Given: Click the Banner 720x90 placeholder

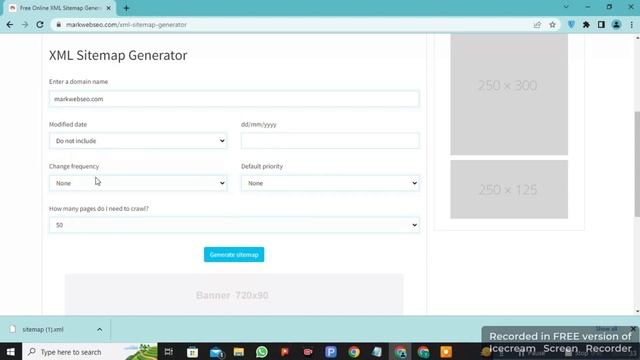Looking at the screenshot, I should (x=234, y=294).
